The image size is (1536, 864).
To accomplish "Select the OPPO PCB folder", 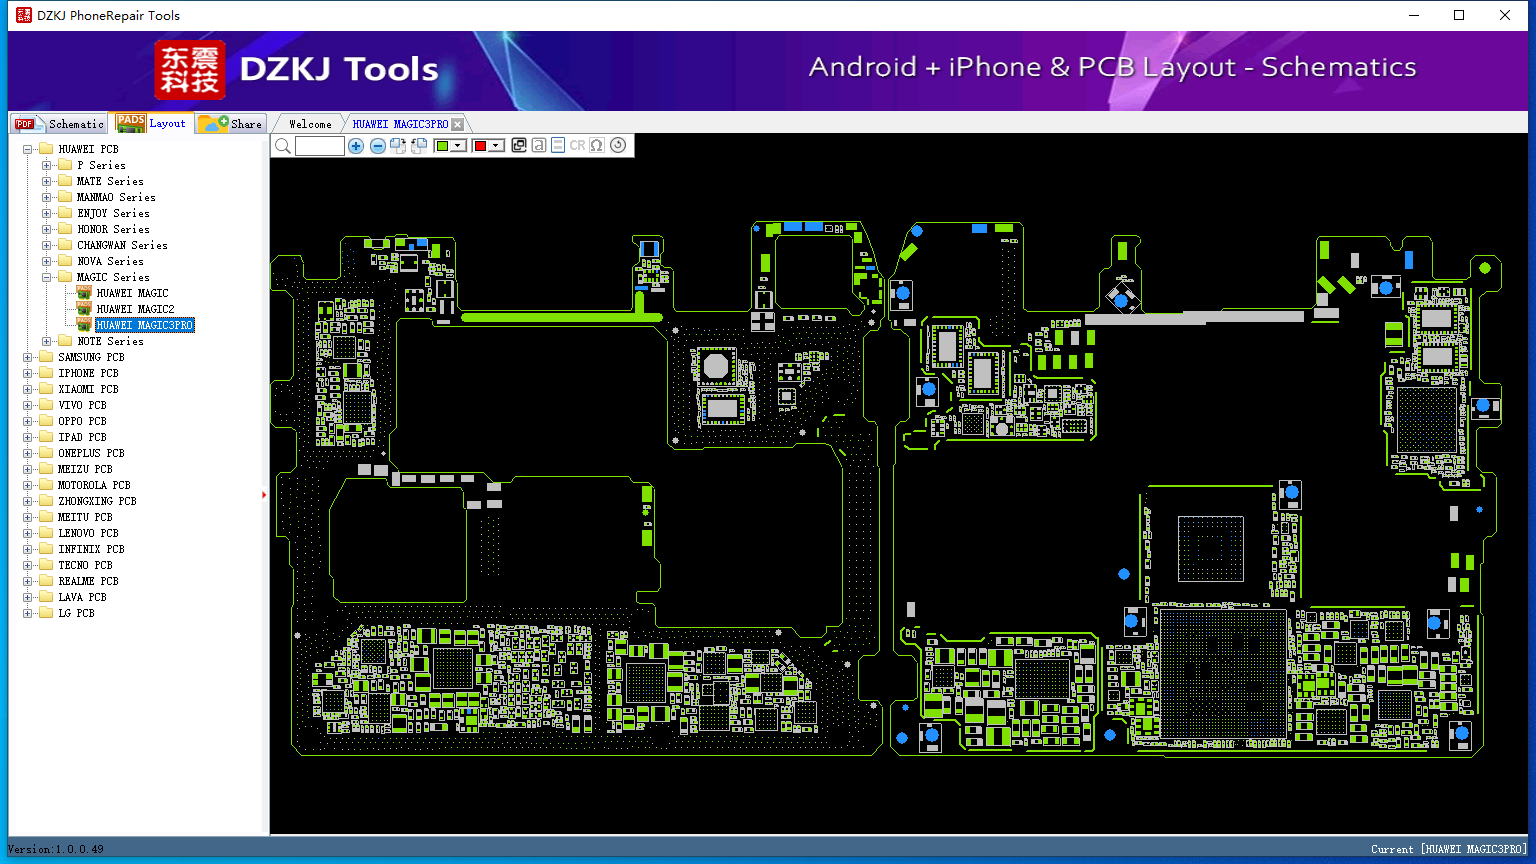I will coord(82,421).
